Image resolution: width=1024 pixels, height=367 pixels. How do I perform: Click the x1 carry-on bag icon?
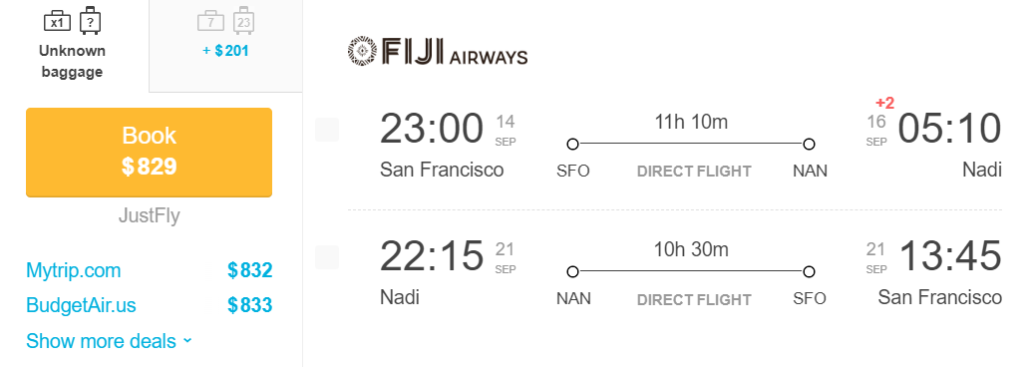click(57, 21)
